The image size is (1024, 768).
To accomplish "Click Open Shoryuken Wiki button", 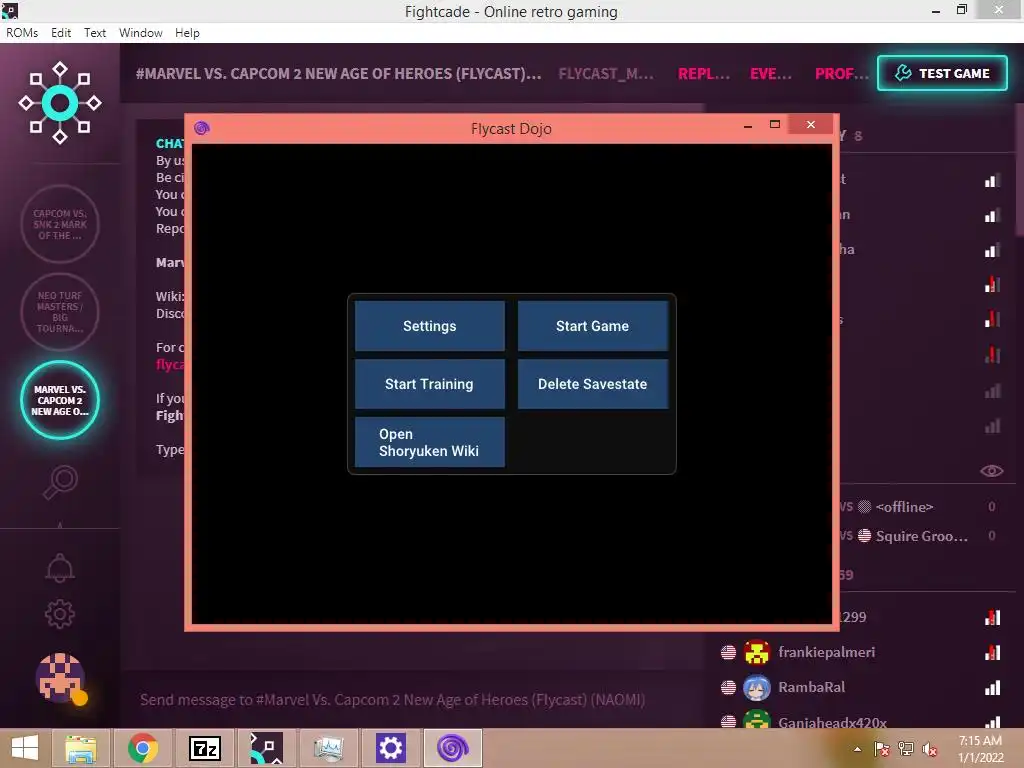I will 430,442.
